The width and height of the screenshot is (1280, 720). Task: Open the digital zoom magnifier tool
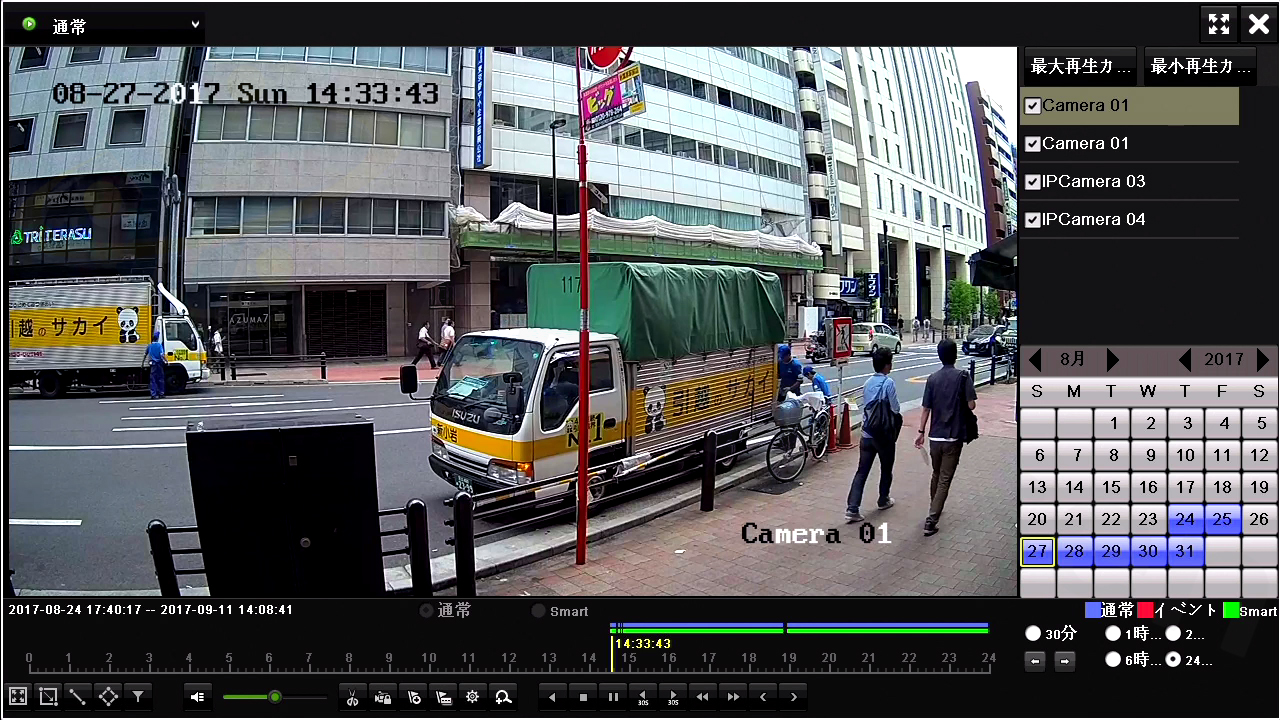[x=504, y=697]
